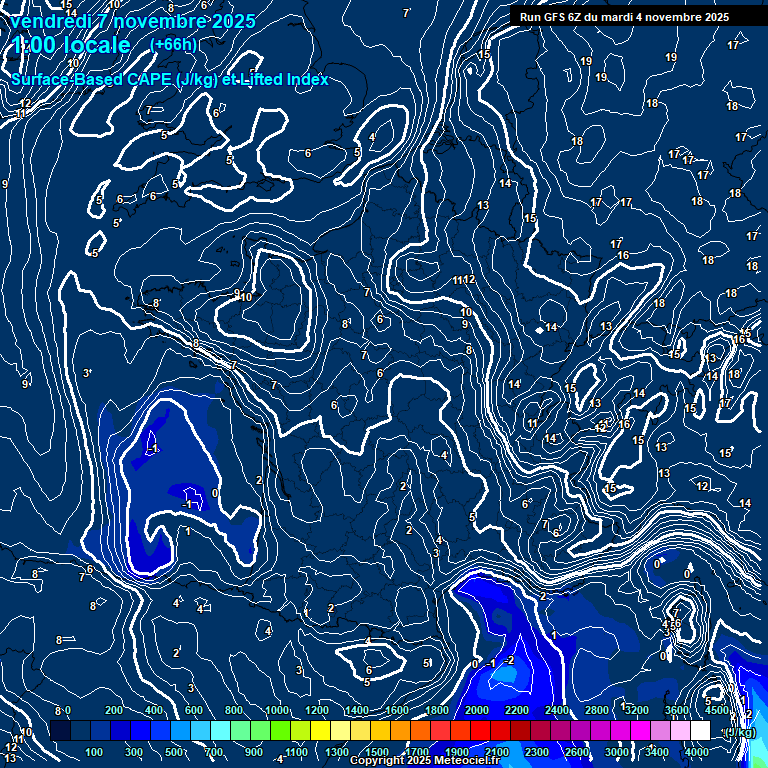Image resolution: width=768 pixels, height=768 pixels.
Task: Click the date title "vendredi 7 novembre 2025"
Action: click(x=135, y=21)
